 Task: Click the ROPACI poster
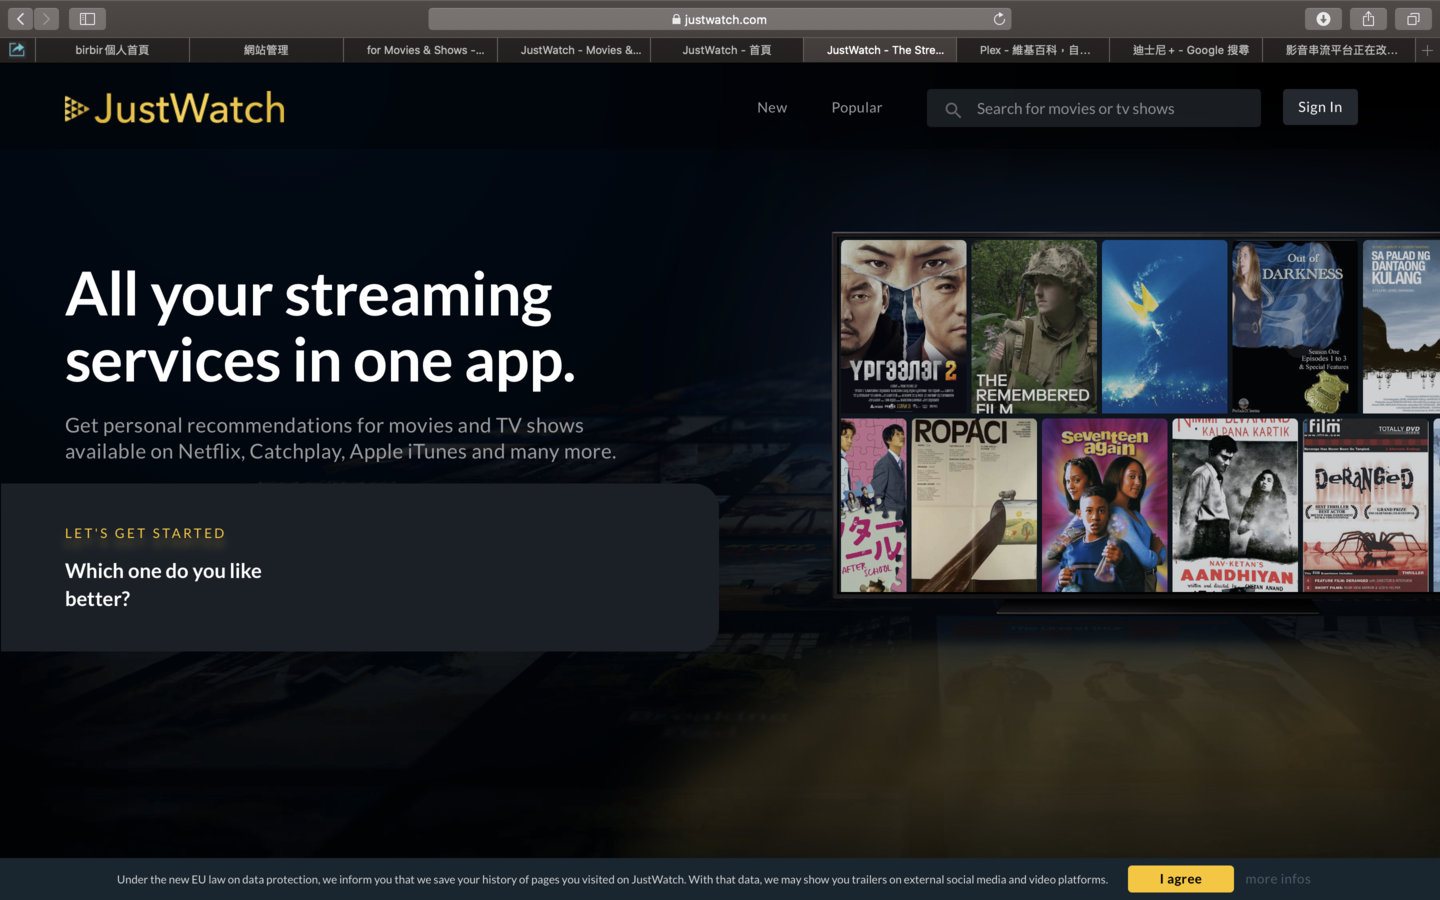(x=974, y=505)
